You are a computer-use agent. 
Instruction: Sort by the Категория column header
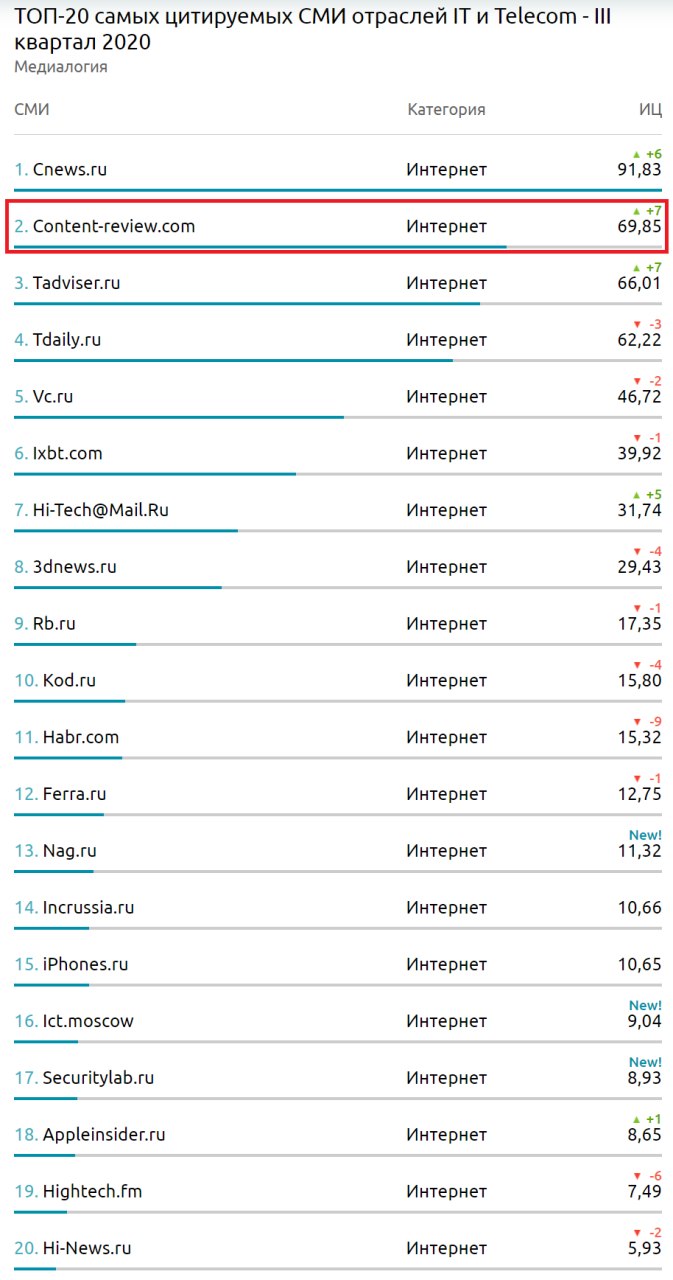(446, 110)
